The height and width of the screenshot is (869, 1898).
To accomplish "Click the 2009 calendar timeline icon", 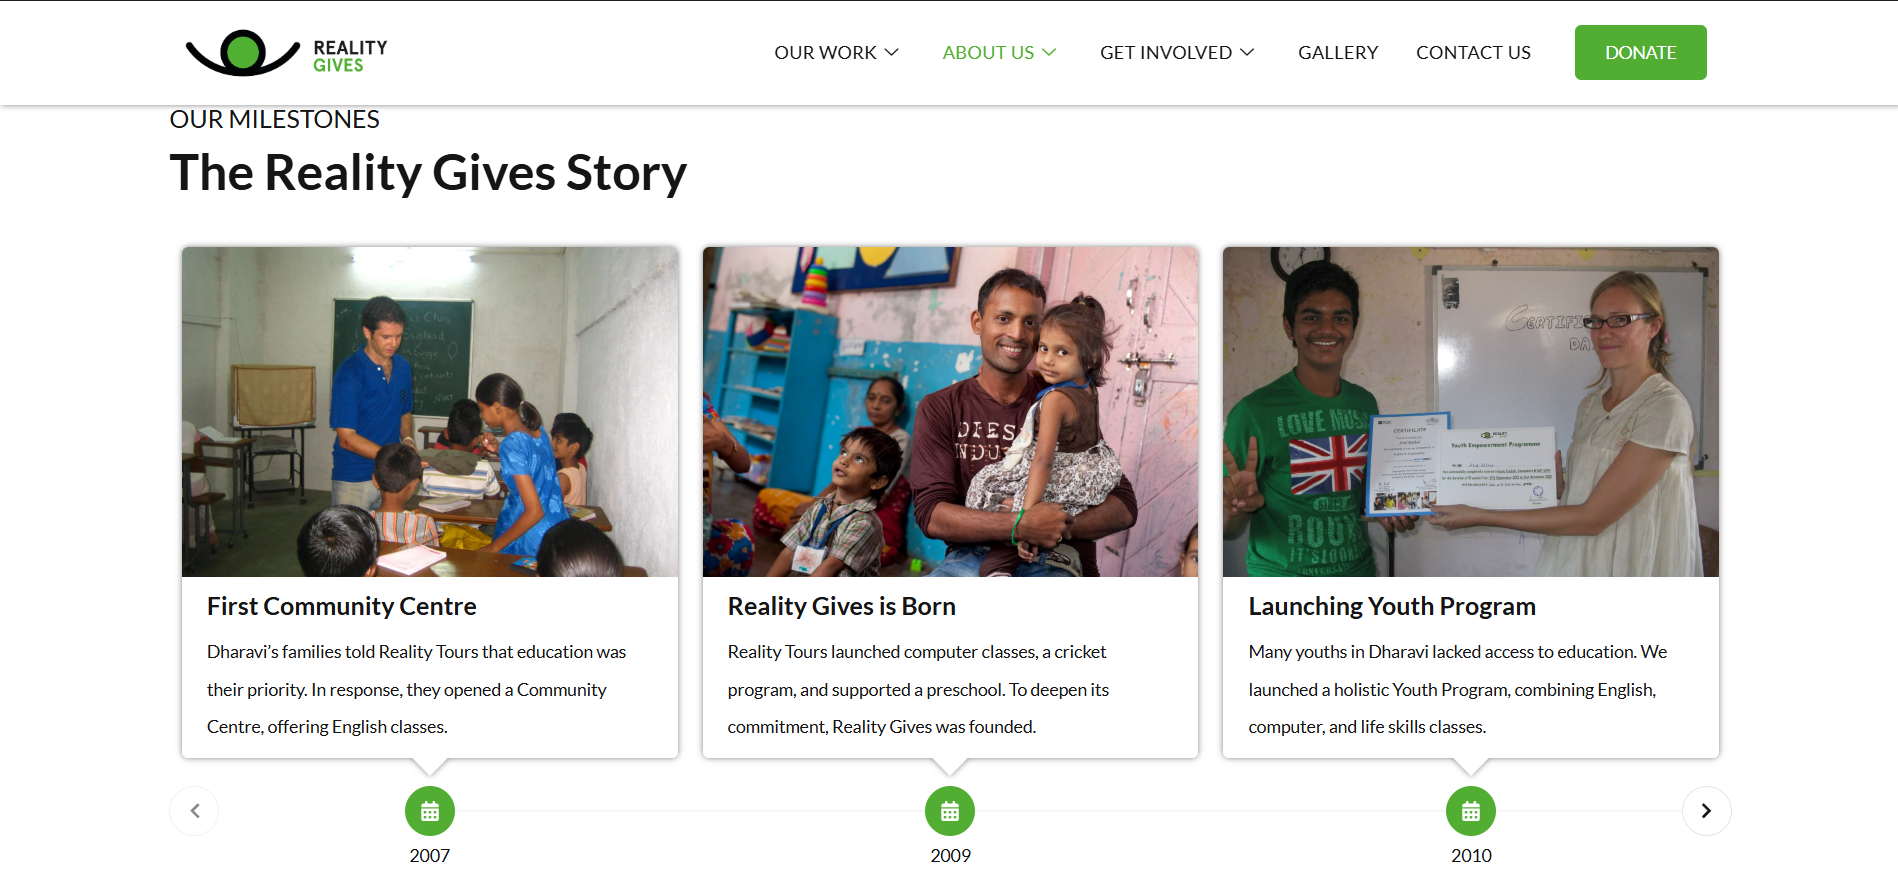I will point(950,811).
